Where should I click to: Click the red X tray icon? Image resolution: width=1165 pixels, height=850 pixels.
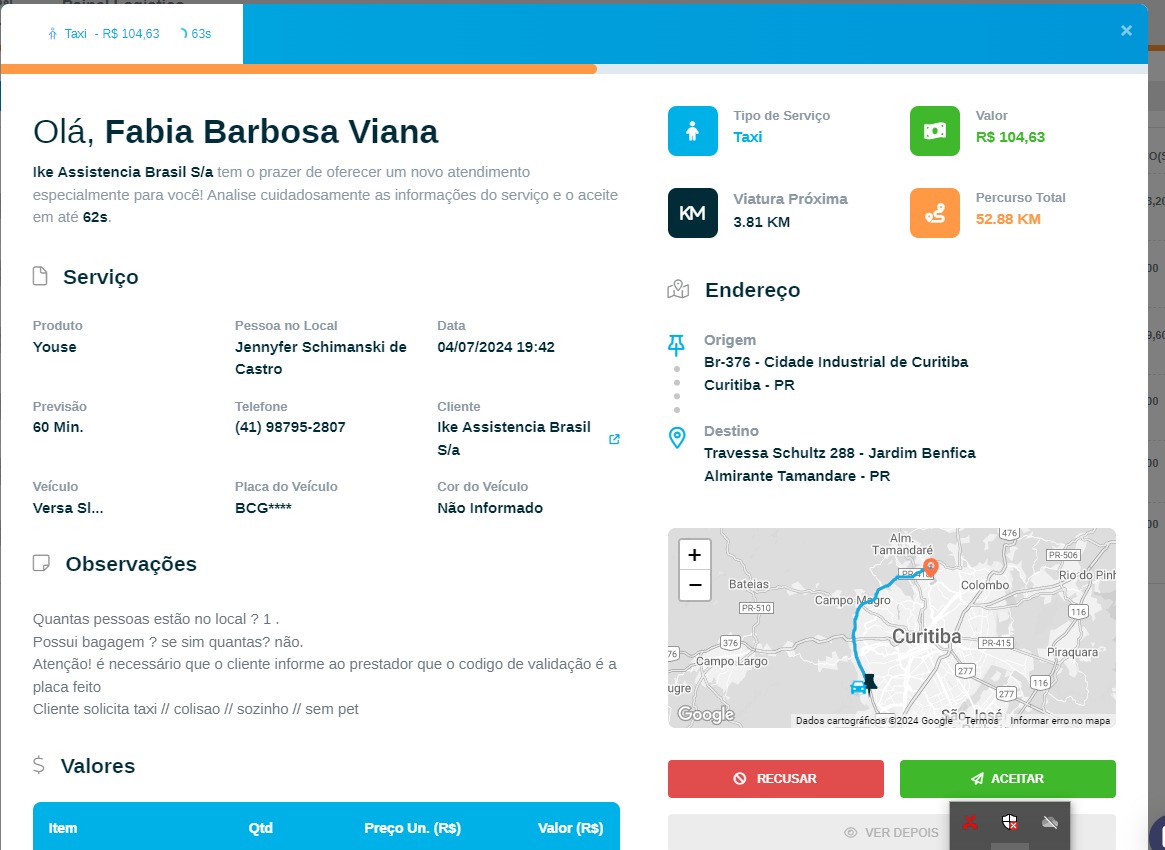970,822
